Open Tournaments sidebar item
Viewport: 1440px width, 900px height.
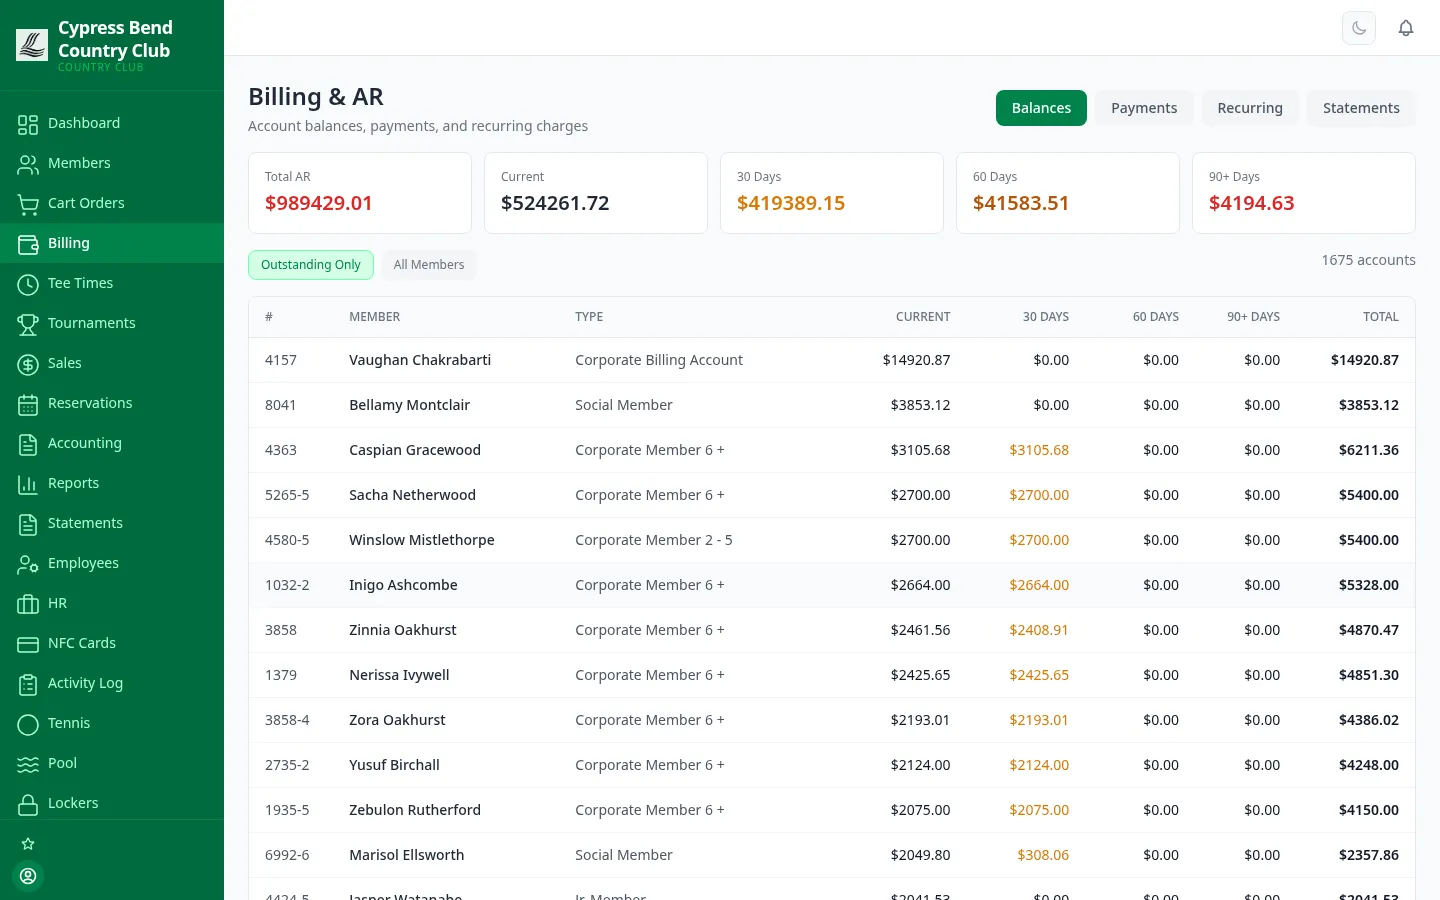tap(112, 323)
